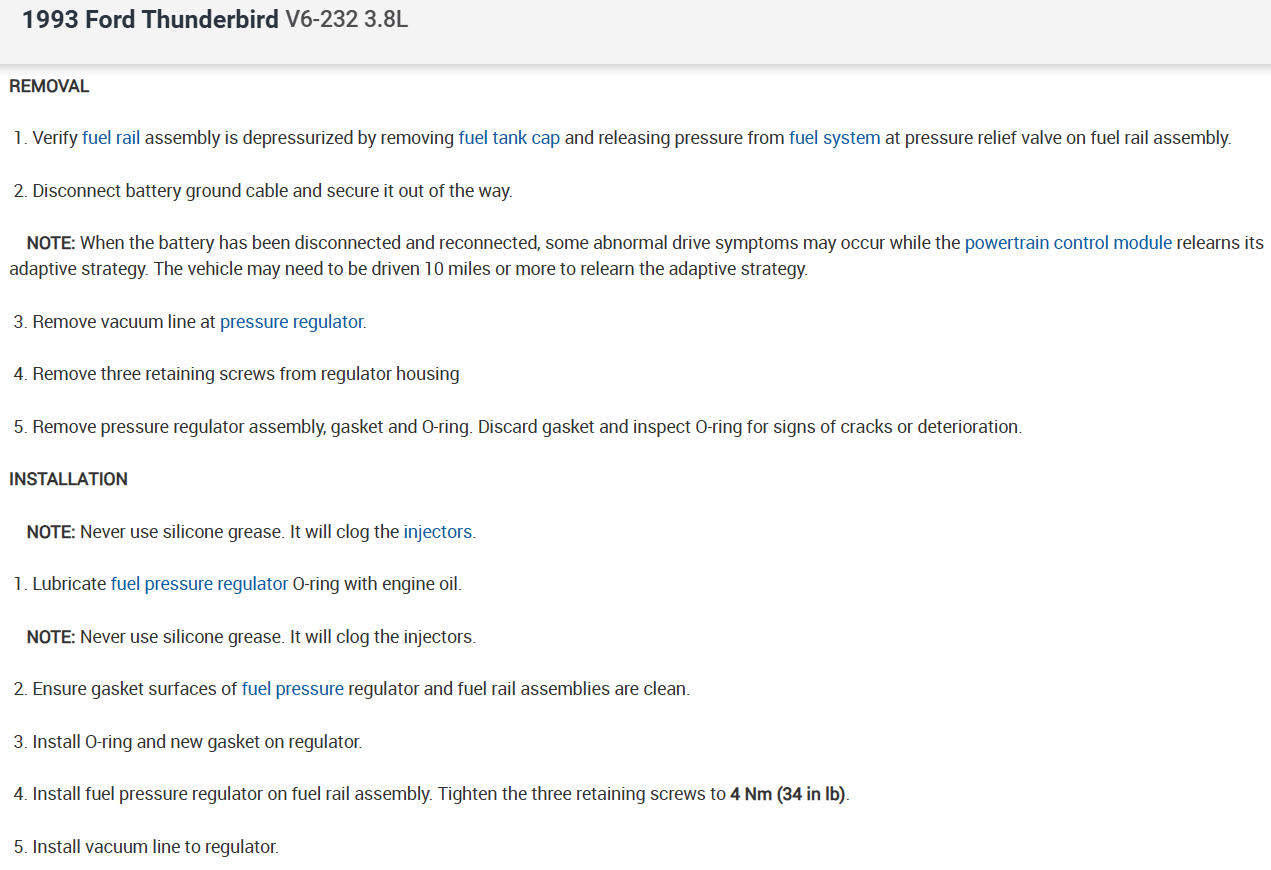Image resolution: width=1271 pixels, height=870 pixels.
Task: Click the "Install O-ring and new gasket" step
Action: (196, 742)
